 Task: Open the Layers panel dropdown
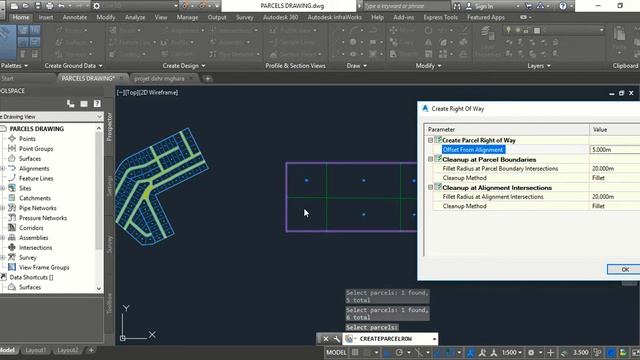[x=539, y=66]
